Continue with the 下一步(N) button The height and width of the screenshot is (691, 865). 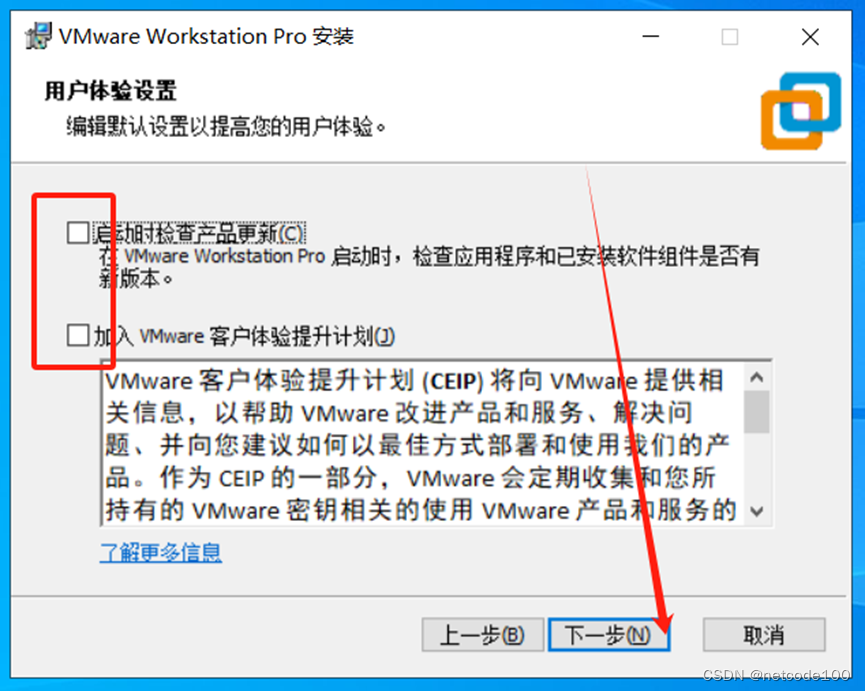[x=608, y=635]
